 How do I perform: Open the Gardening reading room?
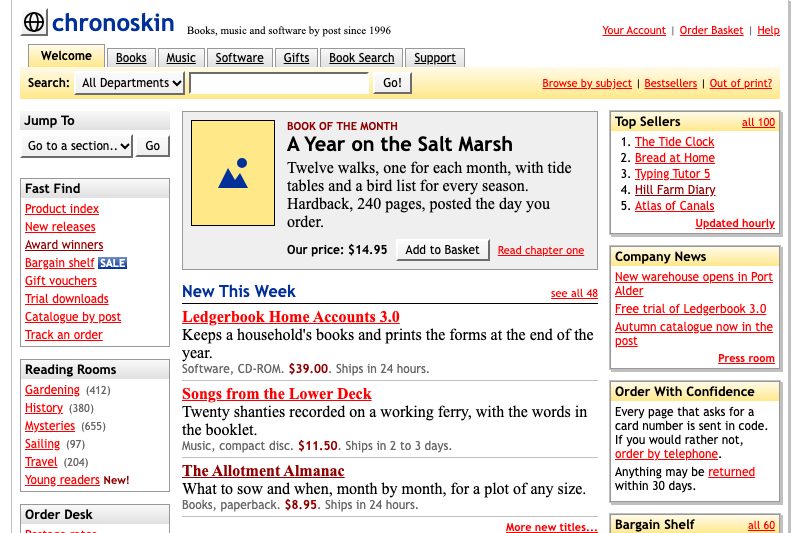52,390
